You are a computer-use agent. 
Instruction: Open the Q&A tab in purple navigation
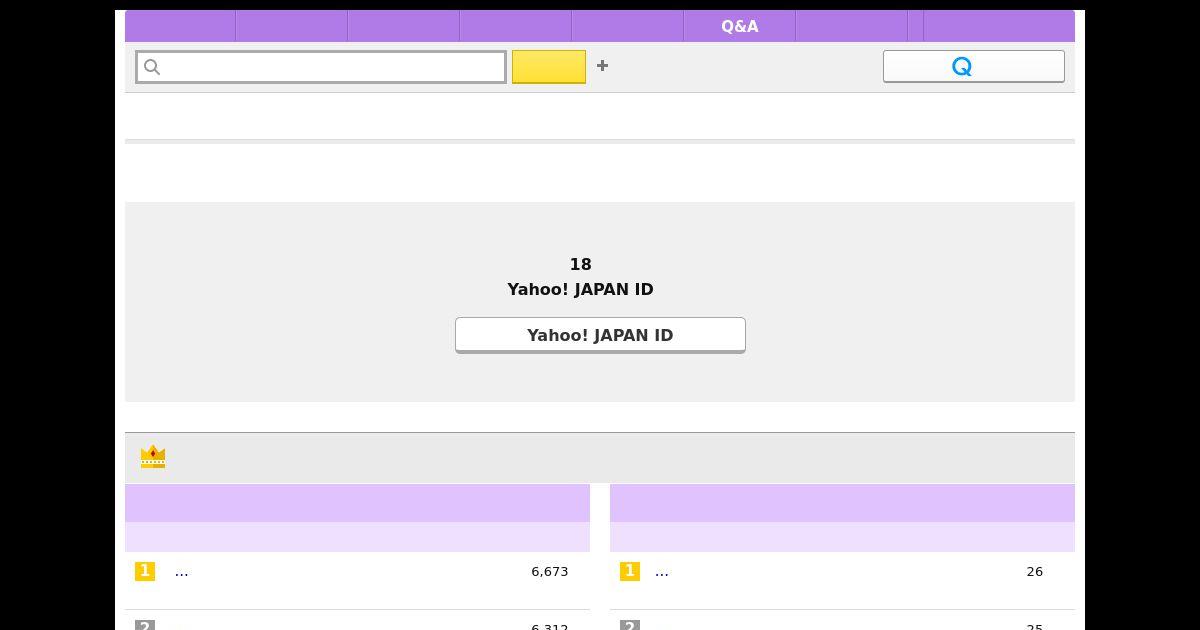coord(739,26)
